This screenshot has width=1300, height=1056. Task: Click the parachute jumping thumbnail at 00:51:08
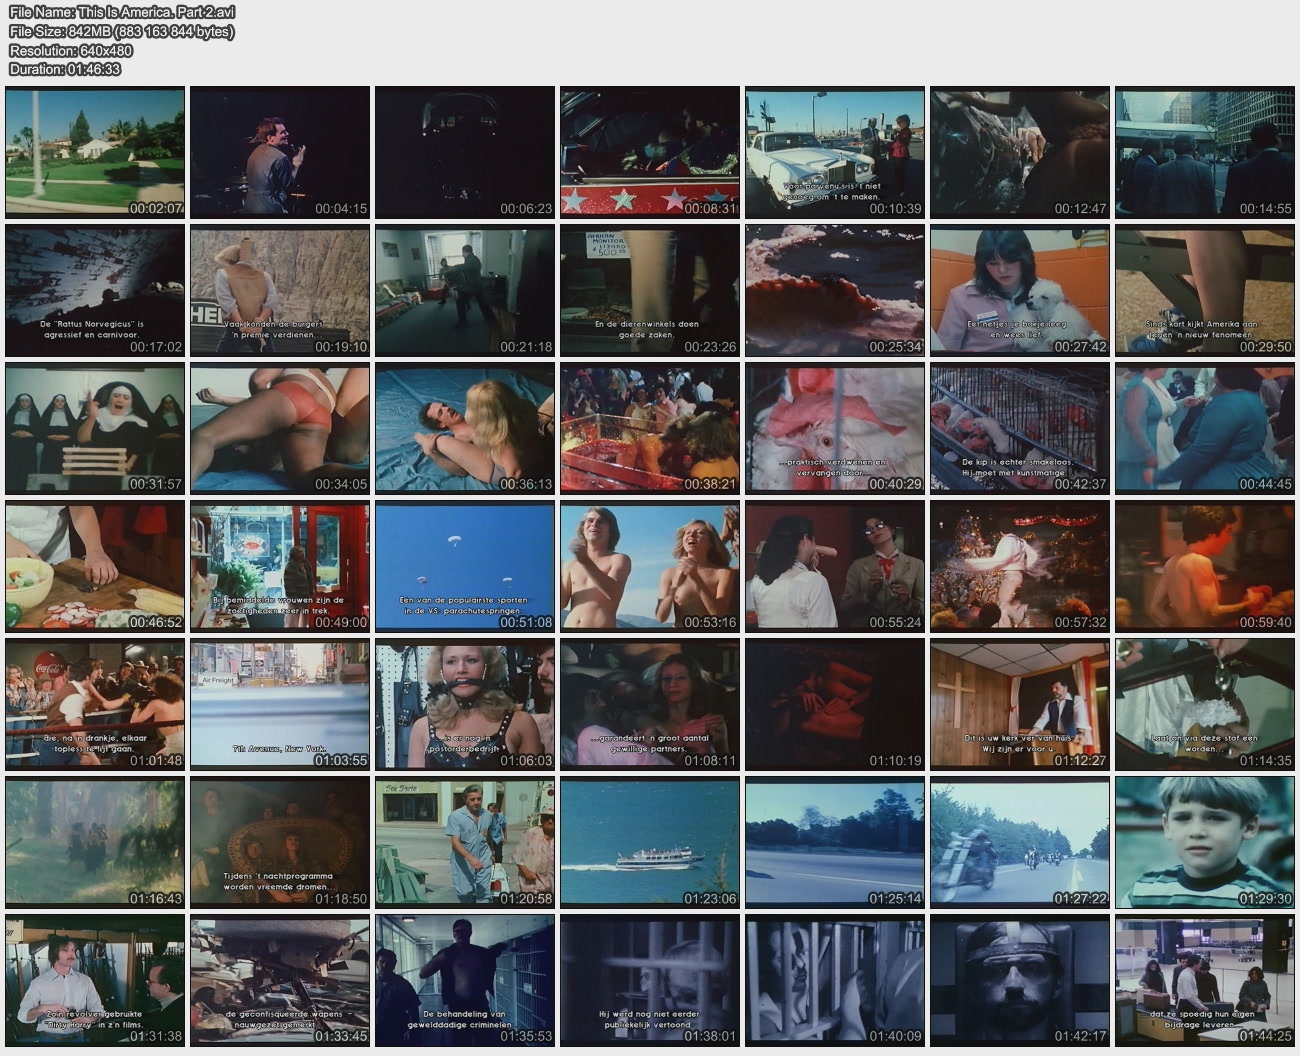(465, 566)
